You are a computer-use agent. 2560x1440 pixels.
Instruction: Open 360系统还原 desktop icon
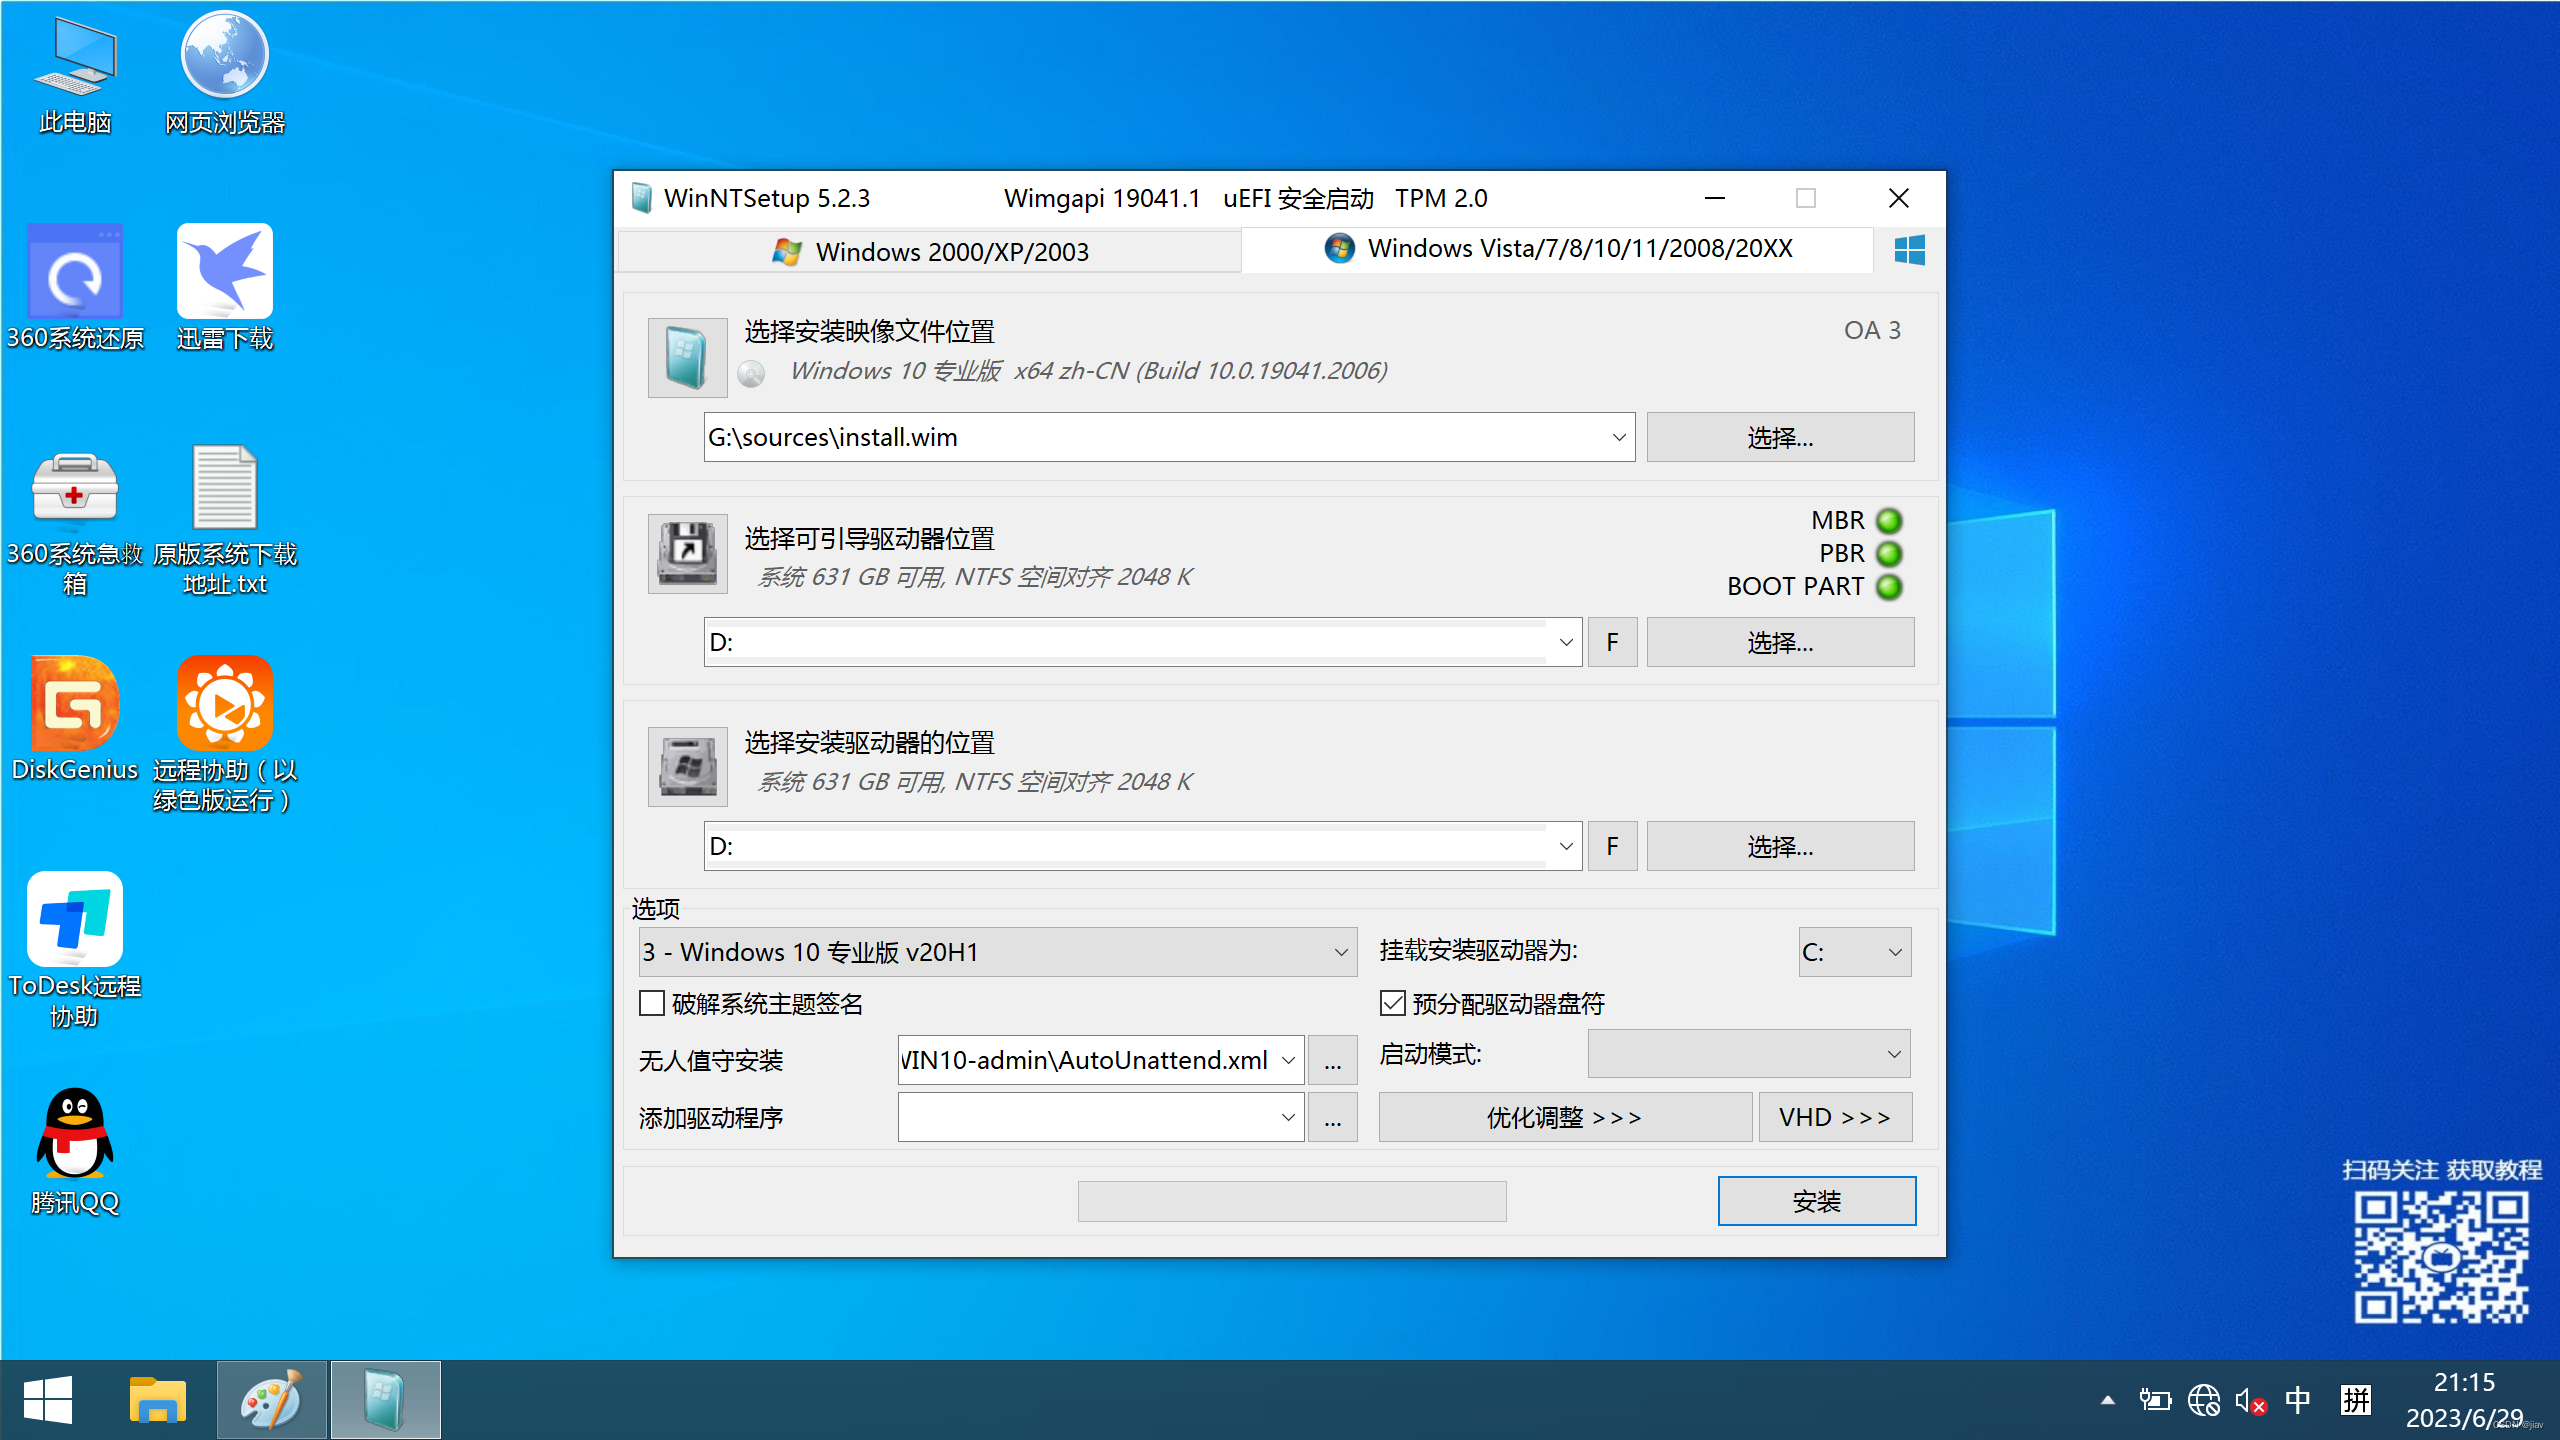coord(73,270)
